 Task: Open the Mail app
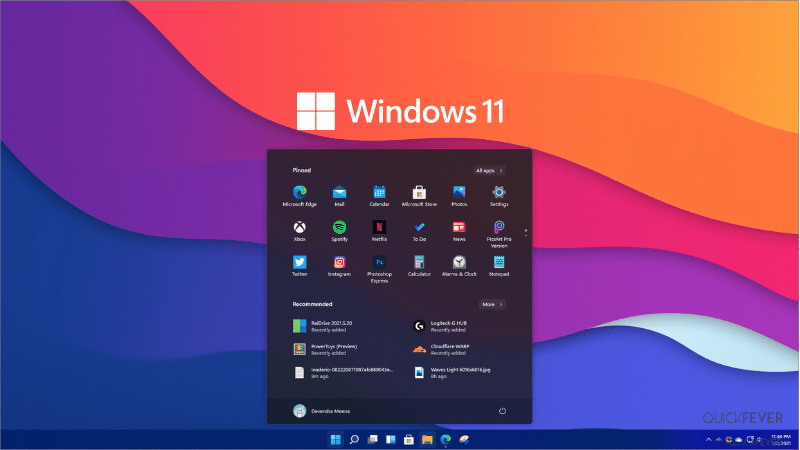point(339,196)
